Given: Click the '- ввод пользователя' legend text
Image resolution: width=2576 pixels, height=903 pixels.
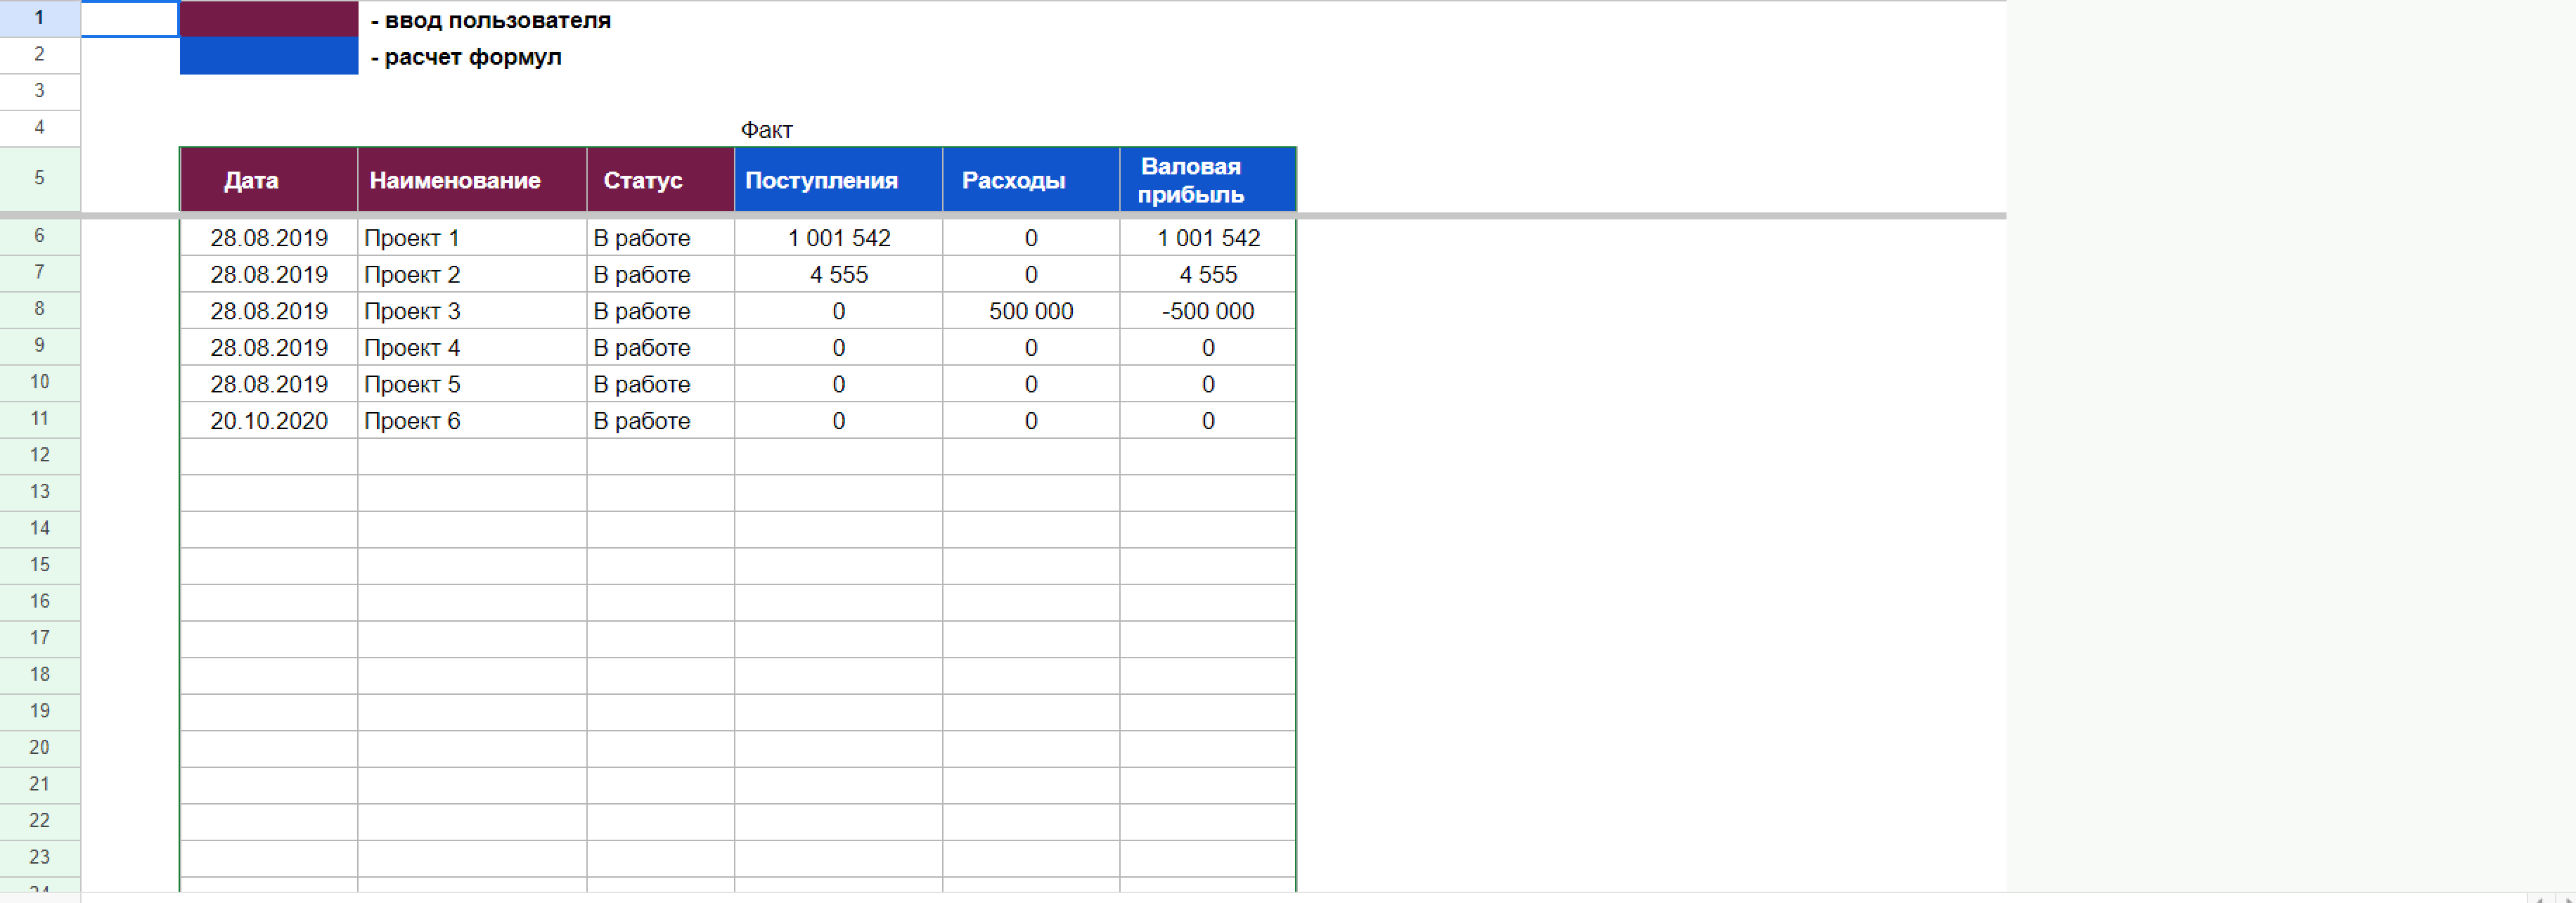Looking at the screenshot, I should (491, 20).
